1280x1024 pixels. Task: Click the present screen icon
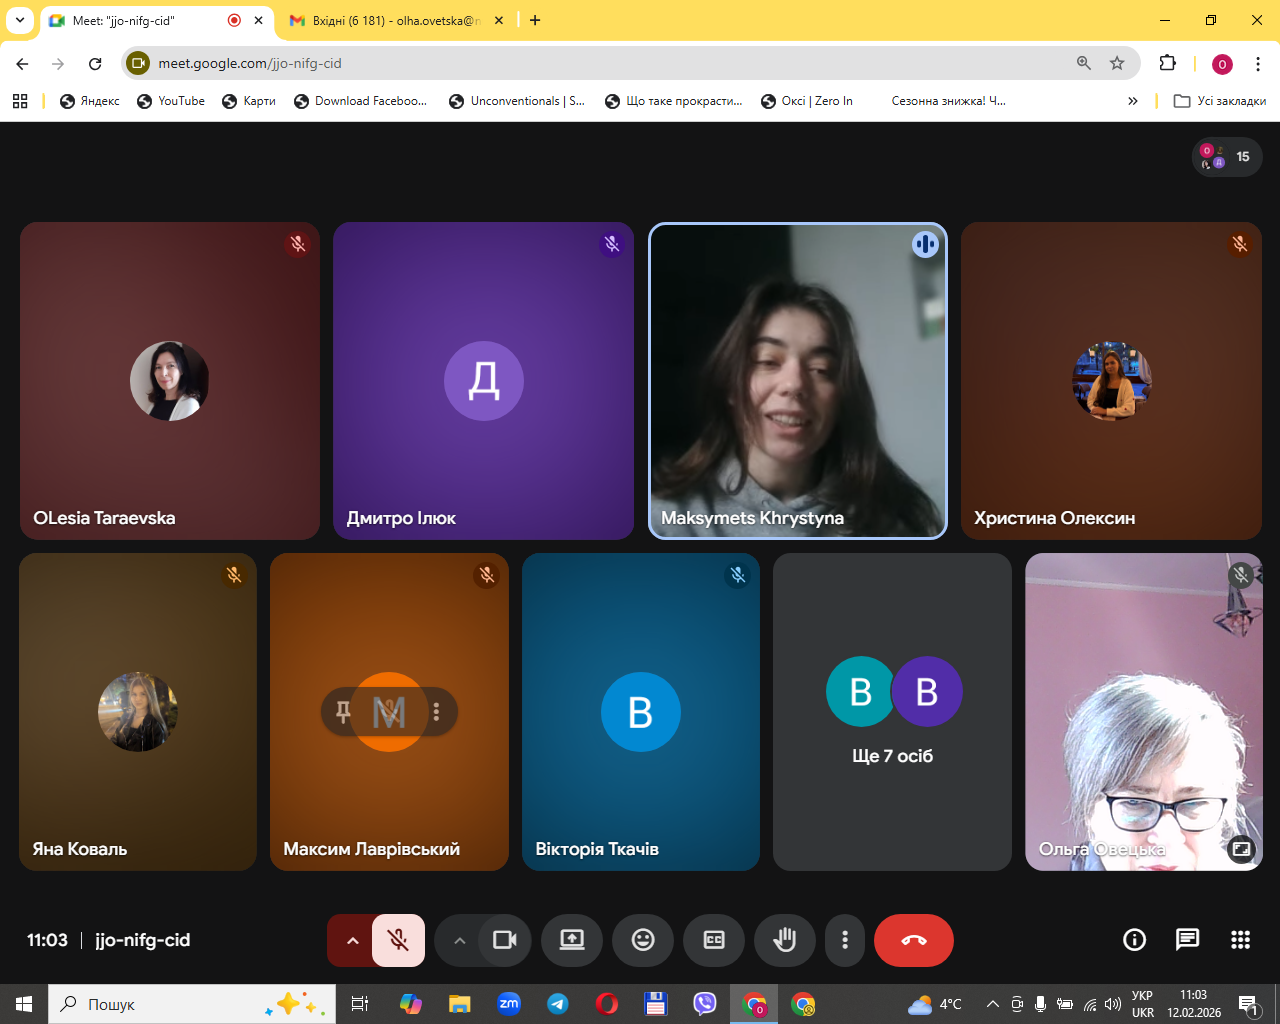click(x=572, y=940)
